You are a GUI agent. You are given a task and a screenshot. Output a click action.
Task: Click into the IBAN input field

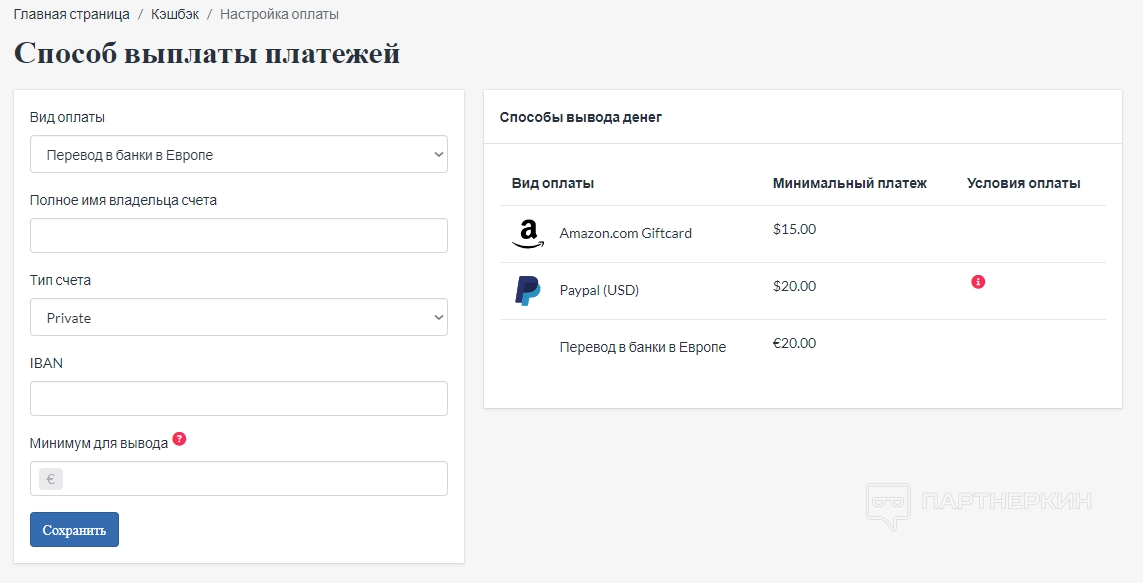coord(239,398)
